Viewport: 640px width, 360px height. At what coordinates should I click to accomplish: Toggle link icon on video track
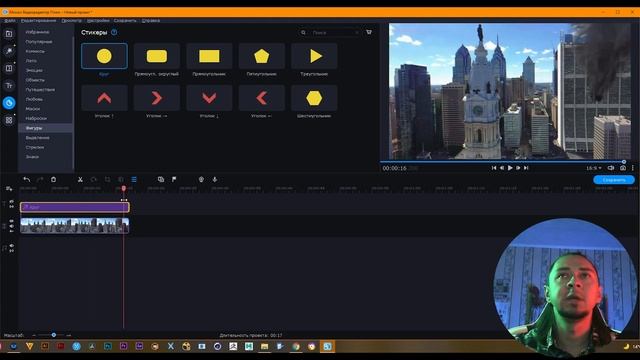click(x=11, y=231)
